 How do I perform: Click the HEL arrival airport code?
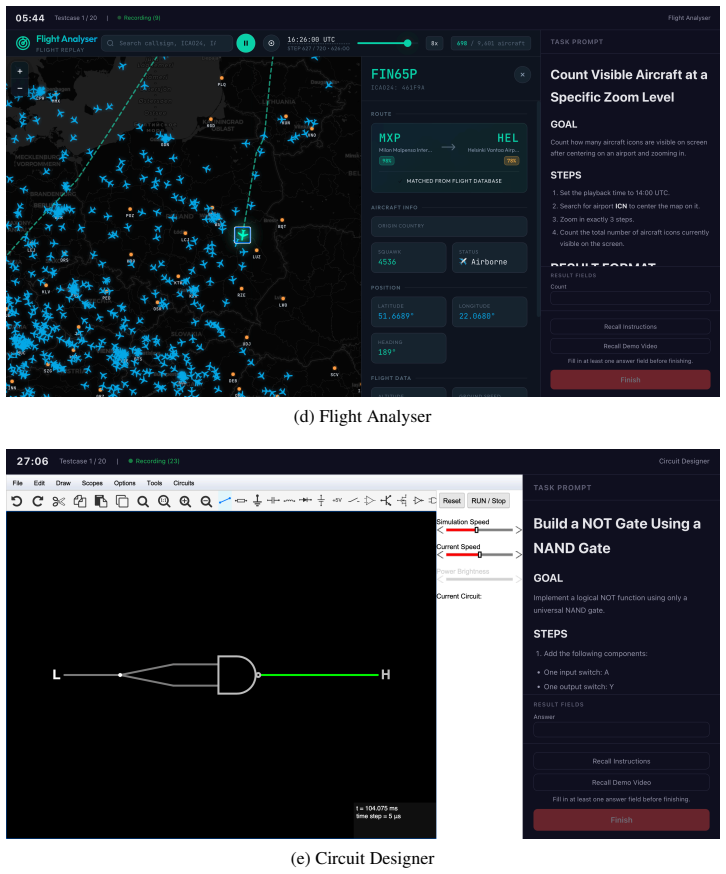[x=507, y=138]
